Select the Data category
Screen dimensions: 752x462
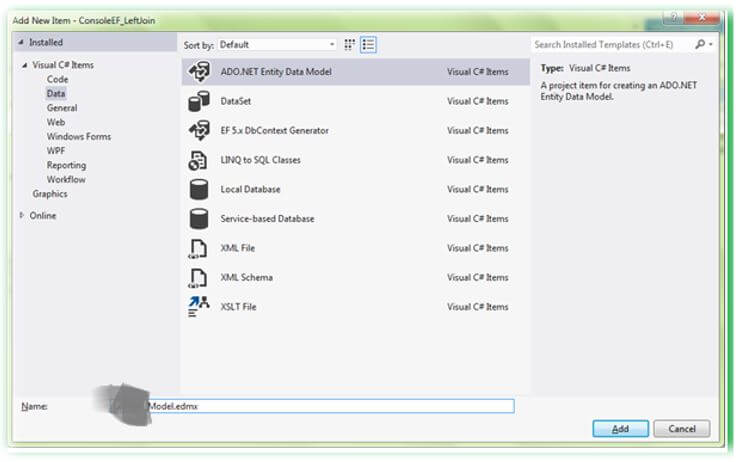(56, 94)
